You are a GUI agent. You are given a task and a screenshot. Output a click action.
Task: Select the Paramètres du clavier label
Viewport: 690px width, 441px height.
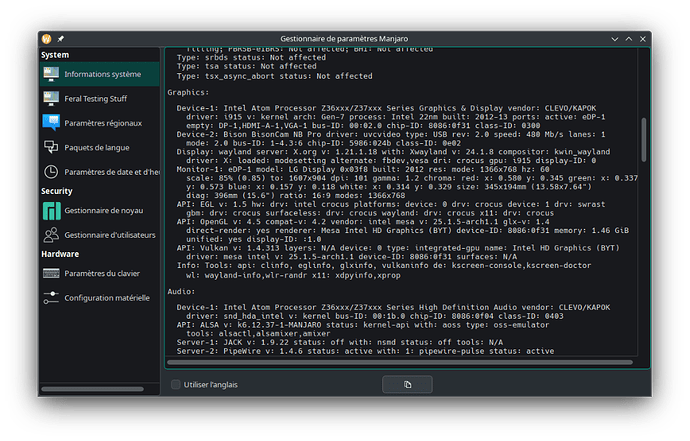coord(102,273)
